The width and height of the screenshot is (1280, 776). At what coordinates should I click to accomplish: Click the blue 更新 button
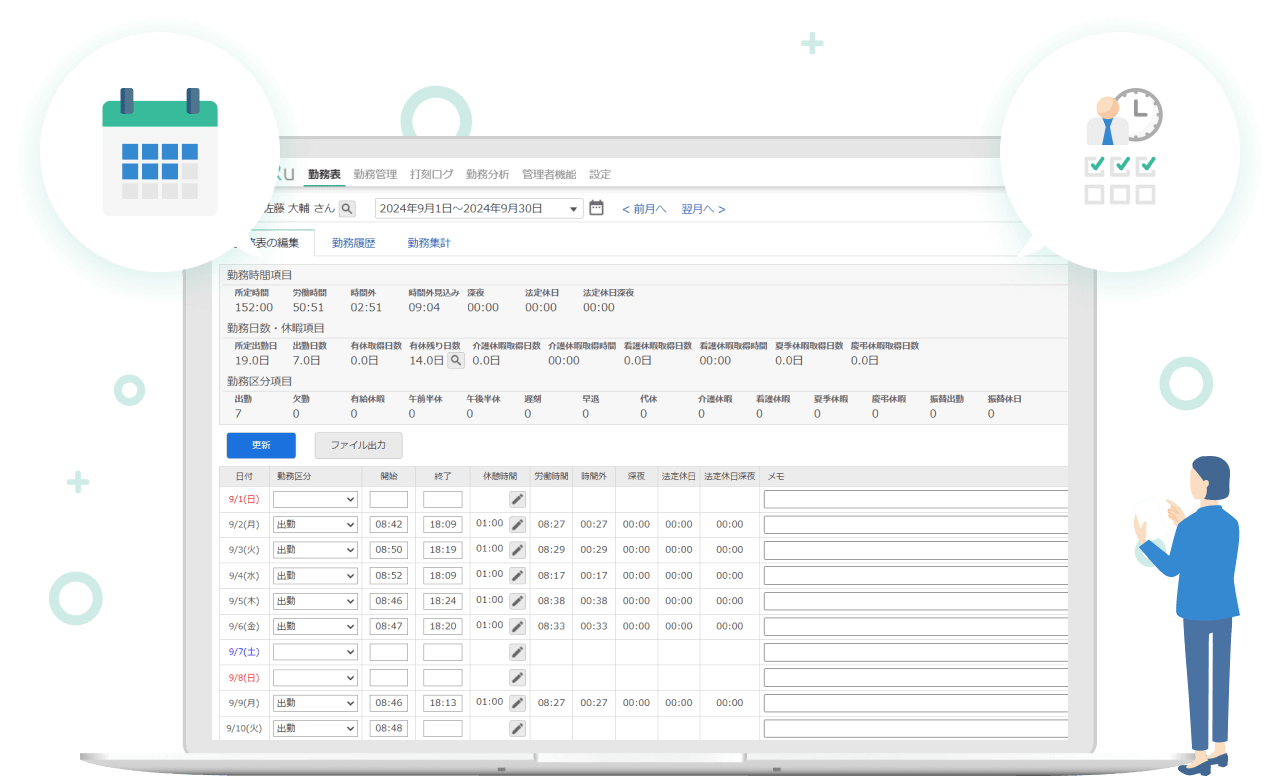pyautogui.click(x=261, y=445)
